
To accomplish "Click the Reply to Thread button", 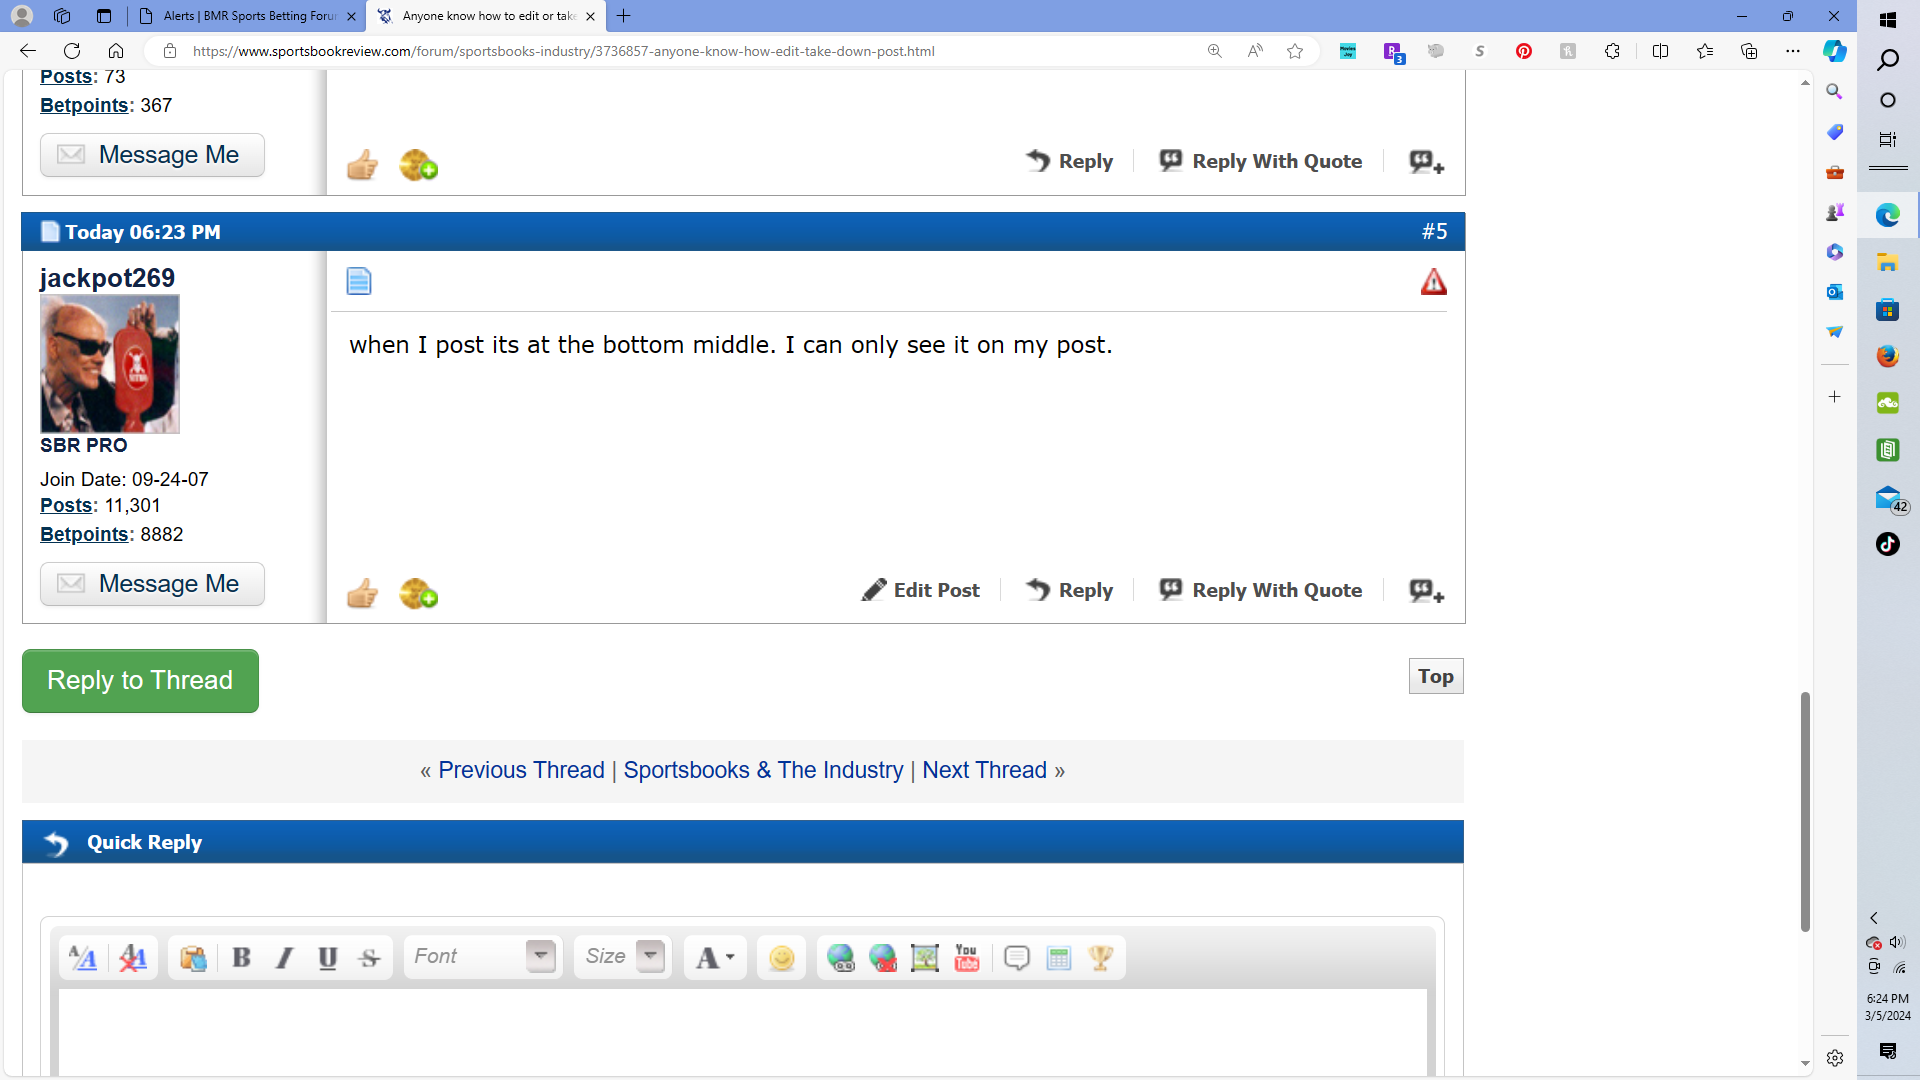I will tap(140, 681).
